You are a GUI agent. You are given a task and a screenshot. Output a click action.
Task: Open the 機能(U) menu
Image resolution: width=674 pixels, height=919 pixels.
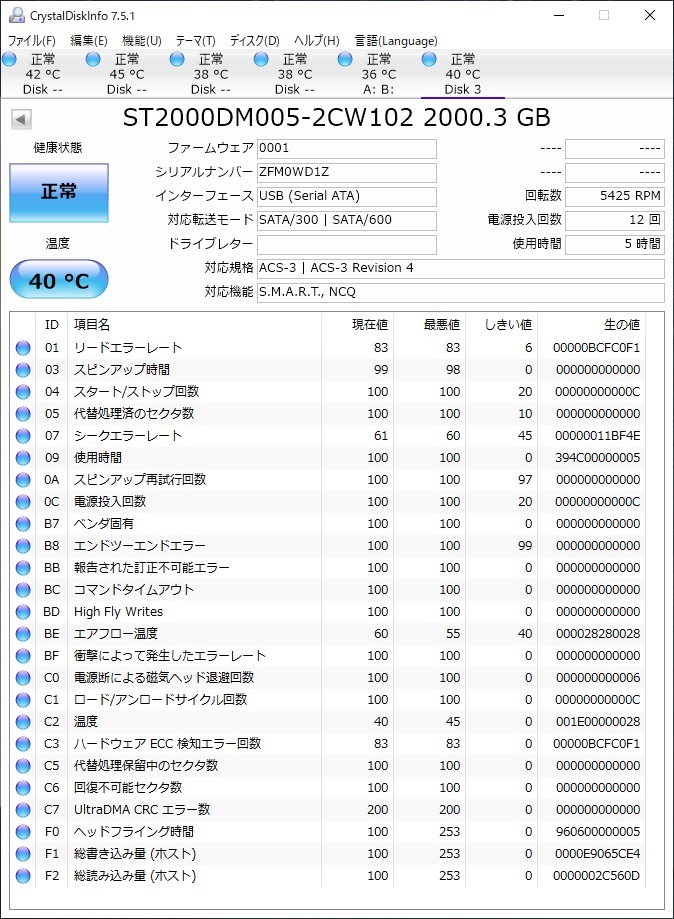click(x=141, y=40)
